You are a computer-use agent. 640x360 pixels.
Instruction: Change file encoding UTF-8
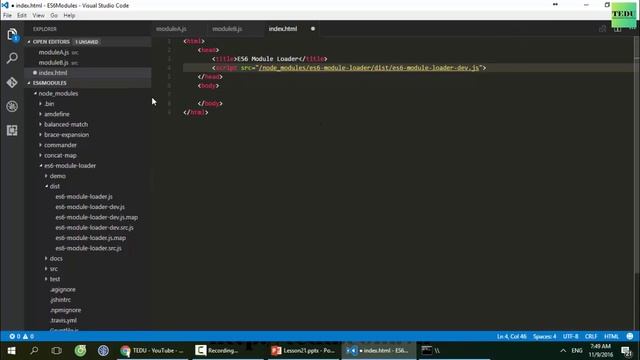[571, 336]
